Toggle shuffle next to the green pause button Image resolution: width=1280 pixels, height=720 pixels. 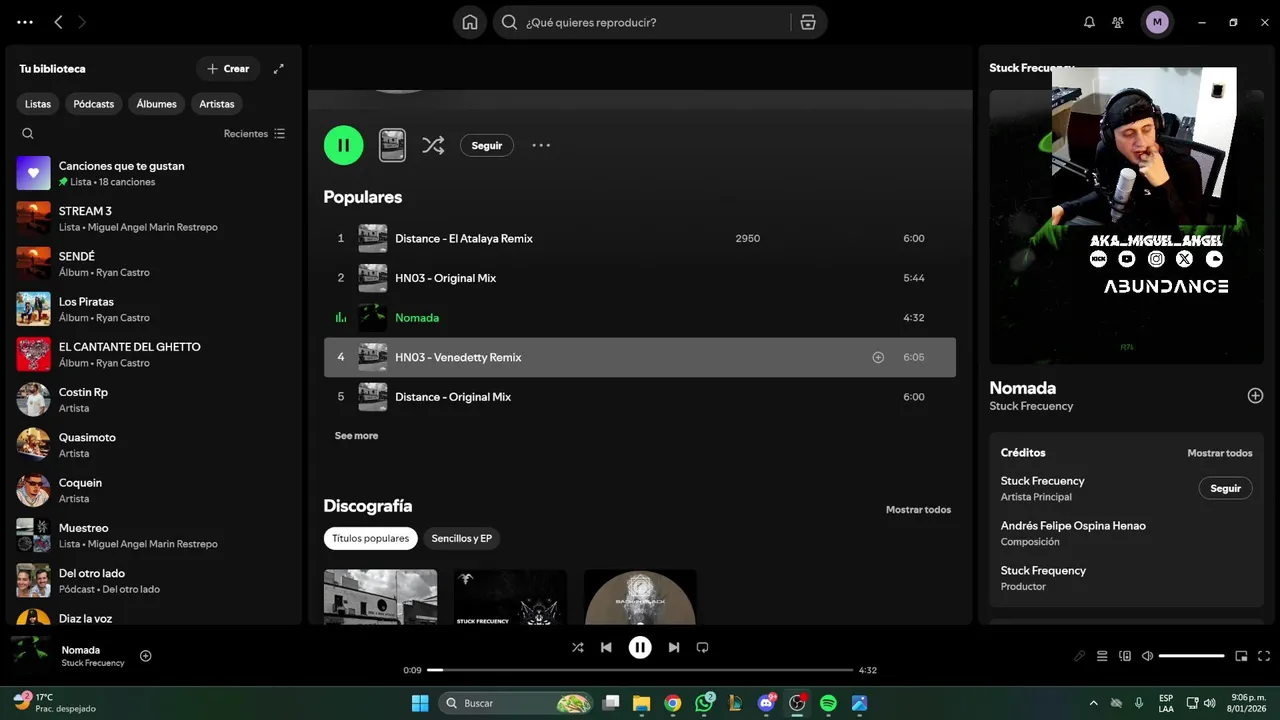(433, 145)
